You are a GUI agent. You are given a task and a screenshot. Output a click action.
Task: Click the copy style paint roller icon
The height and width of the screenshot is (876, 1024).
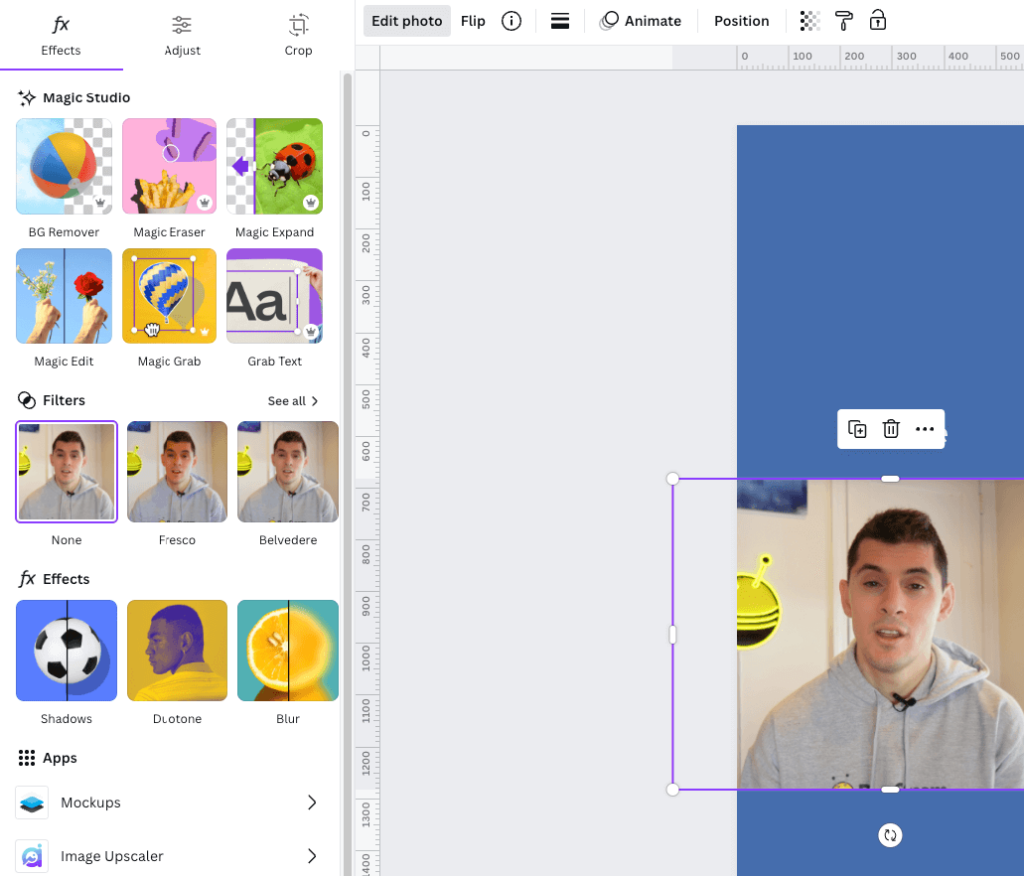(844, 21)
